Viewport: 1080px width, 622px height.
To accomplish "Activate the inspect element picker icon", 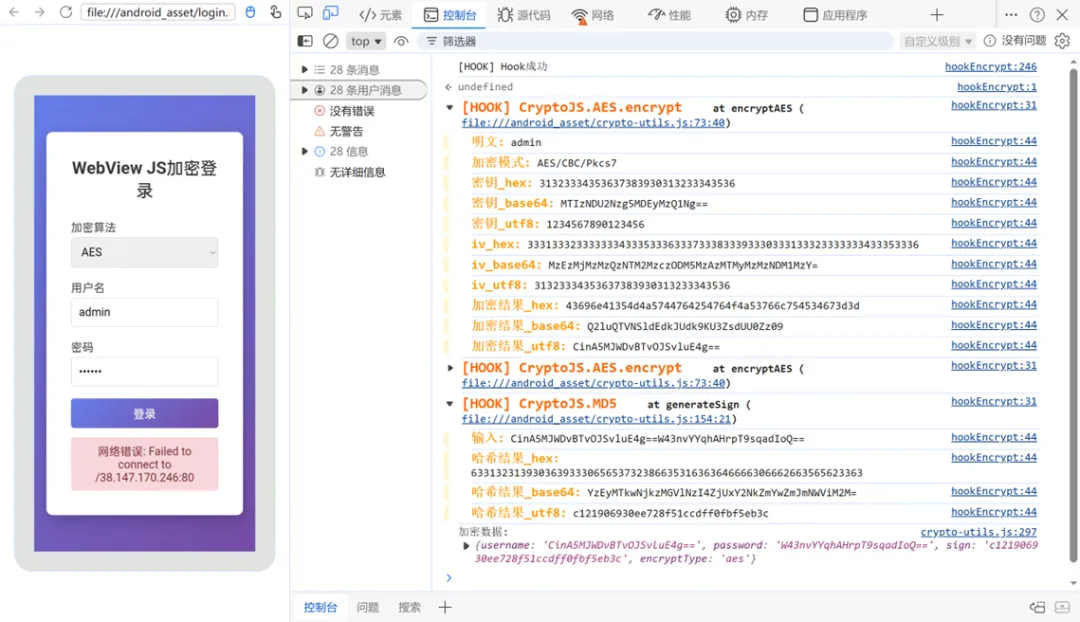I will [305, 14].
